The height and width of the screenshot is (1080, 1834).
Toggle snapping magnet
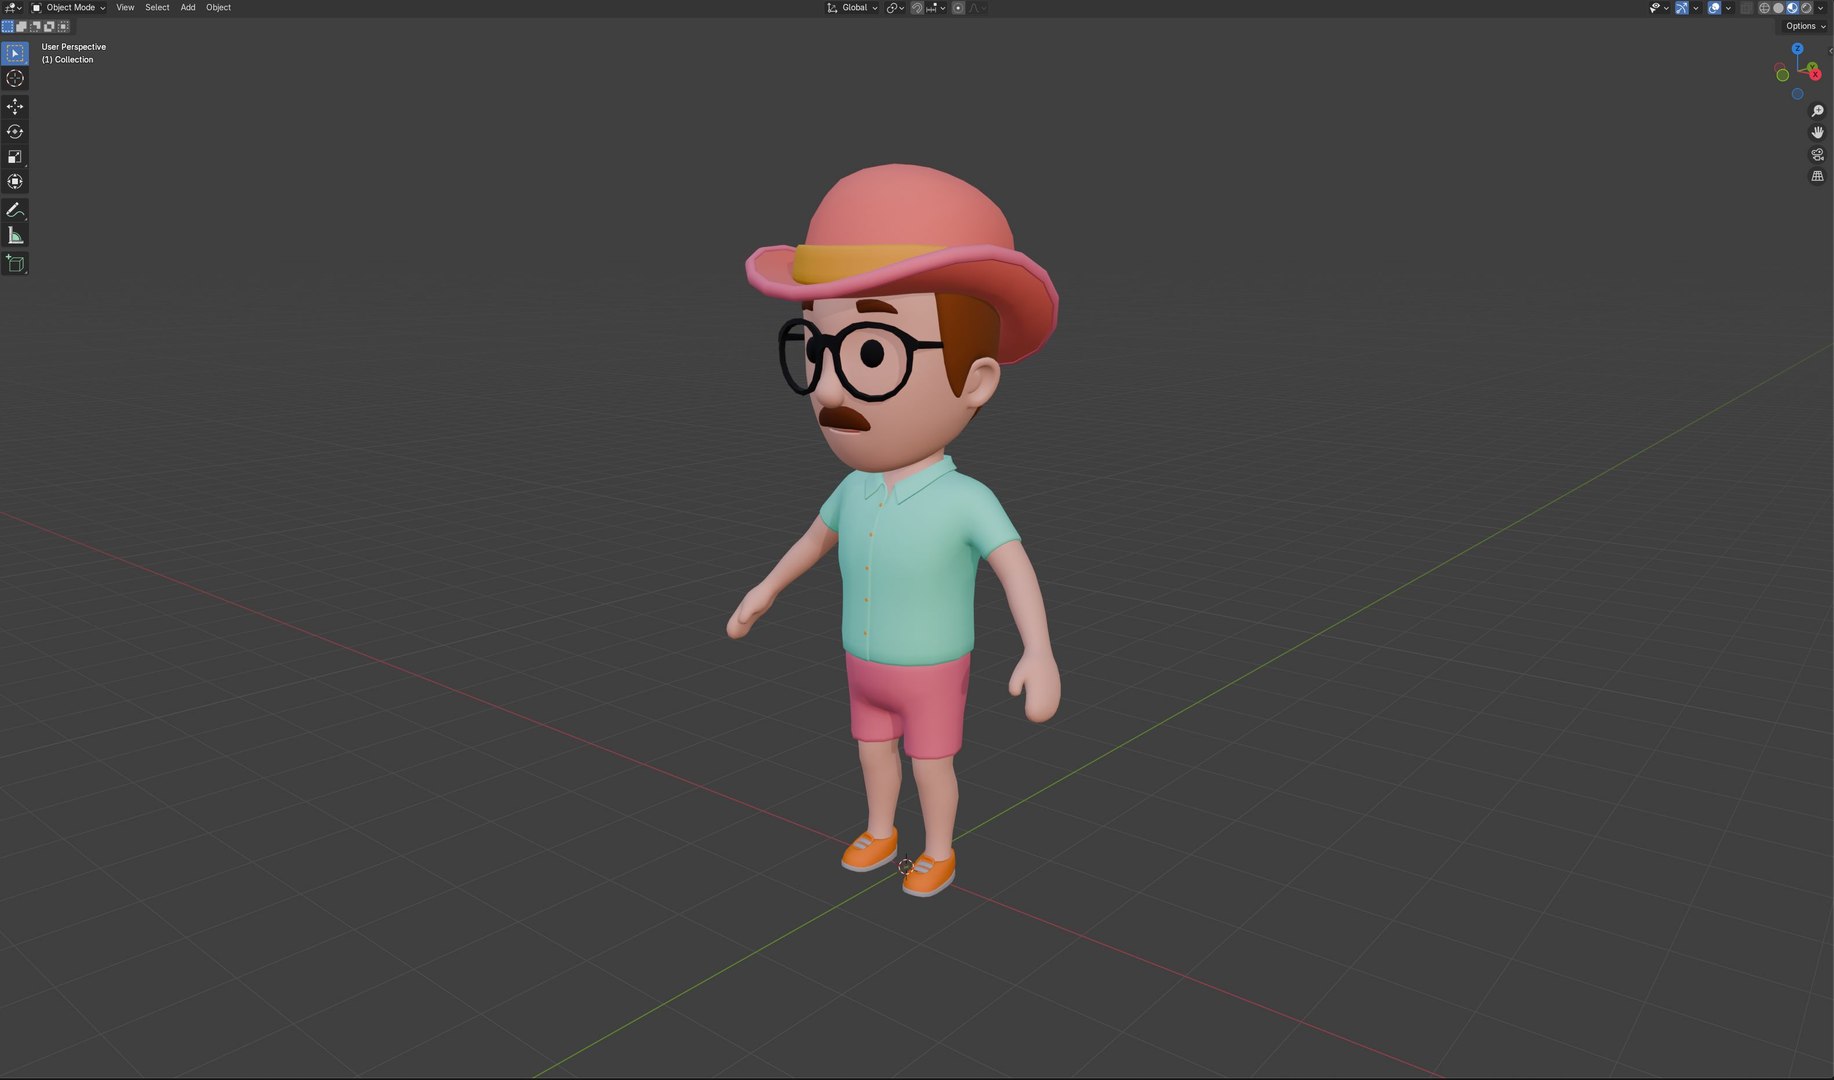click(917, 8)
